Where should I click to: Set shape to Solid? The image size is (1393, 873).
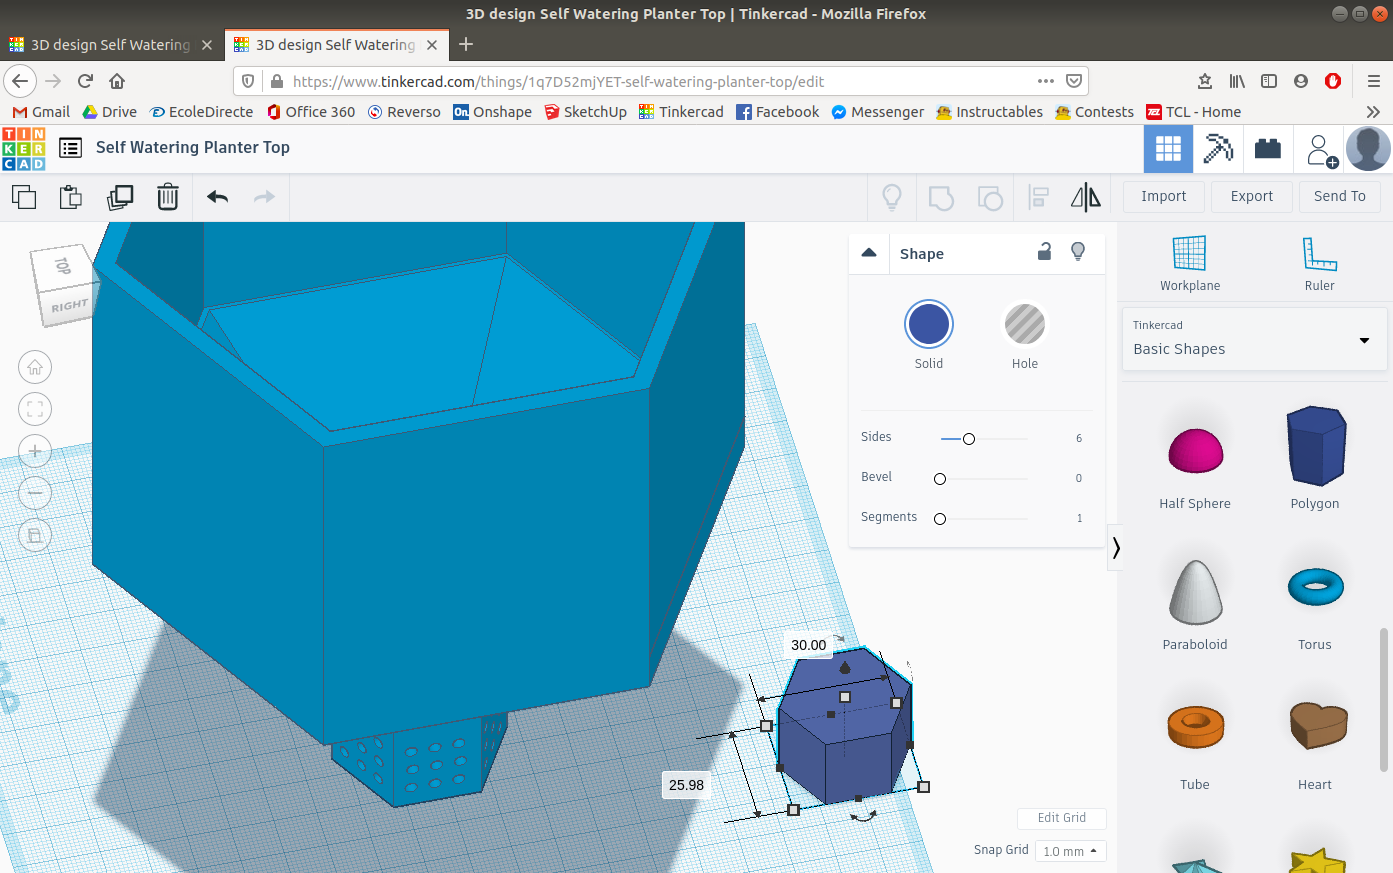coord(929,324)
